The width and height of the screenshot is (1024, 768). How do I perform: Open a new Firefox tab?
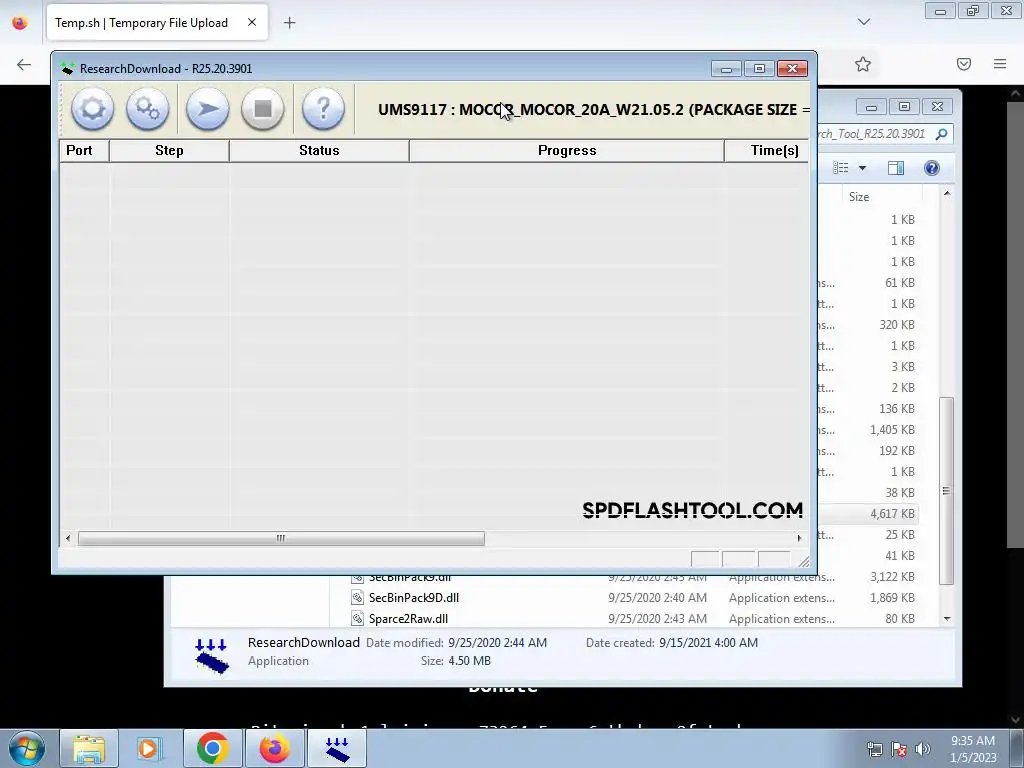[x=289, y=23]
